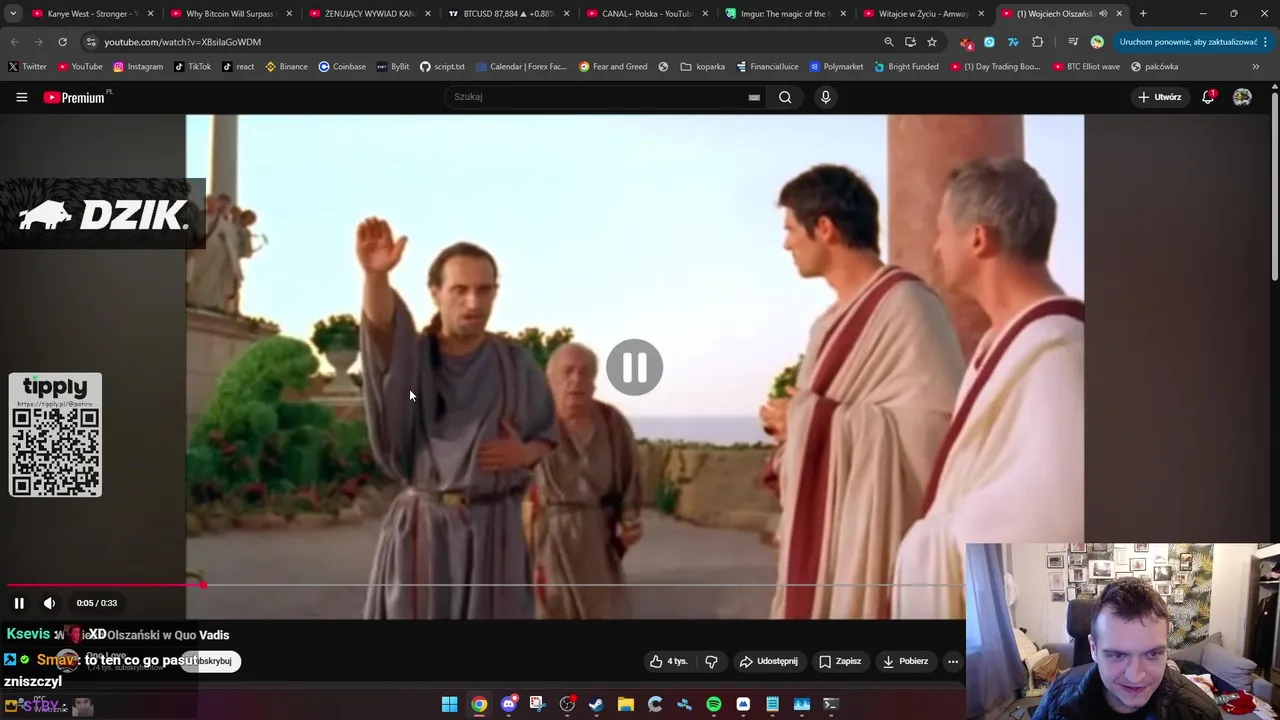Seek on the video progress bar scrubber
The width and height of the screenshot is (1280, 720).
pyautogui.click(x=203, y=585)
